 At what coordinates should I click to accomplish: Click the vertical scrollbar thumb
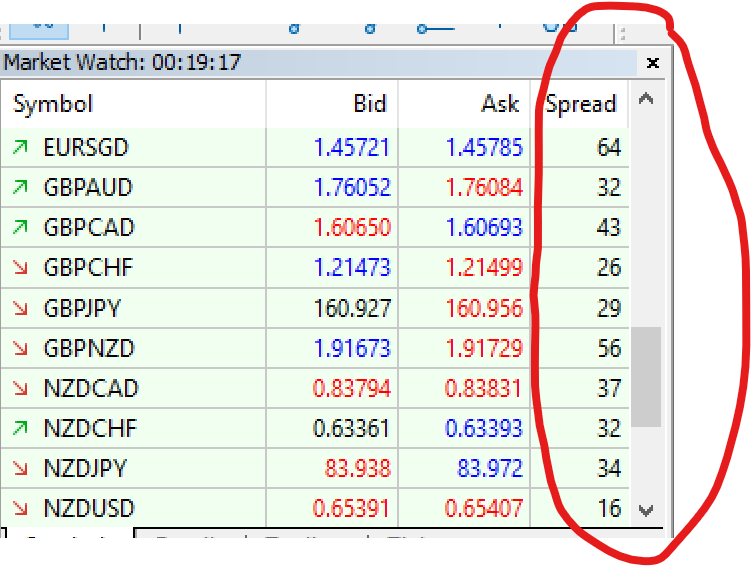pos(646,377)
